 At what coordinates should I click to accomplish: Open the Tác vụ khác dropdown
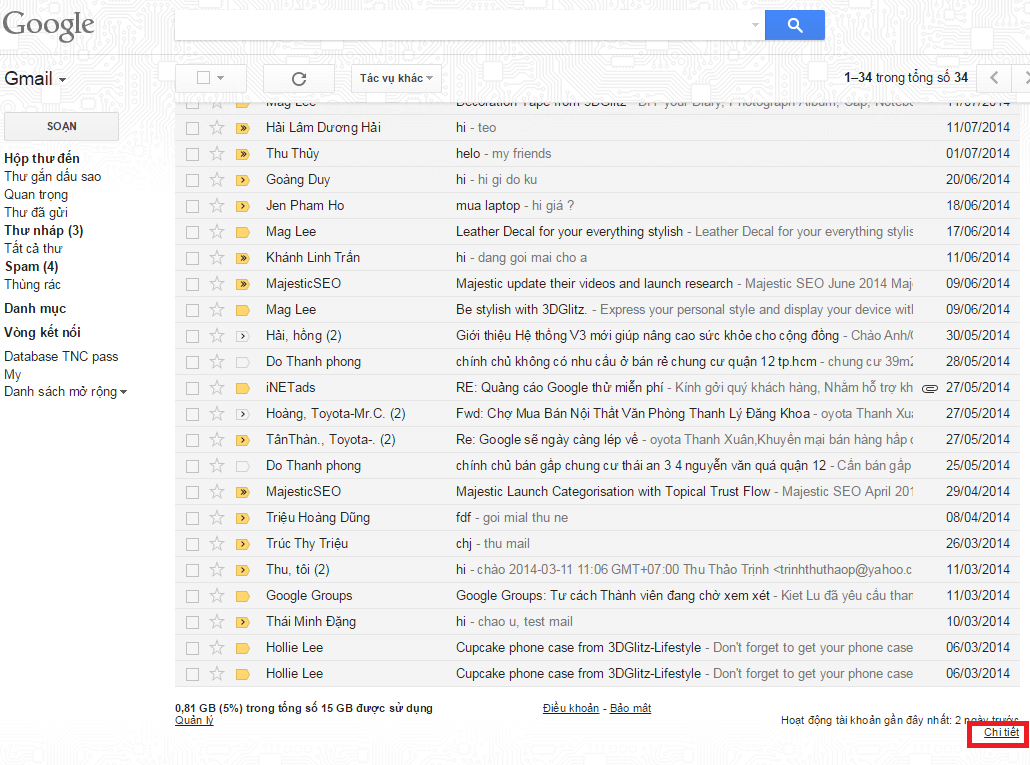[396, 79]
